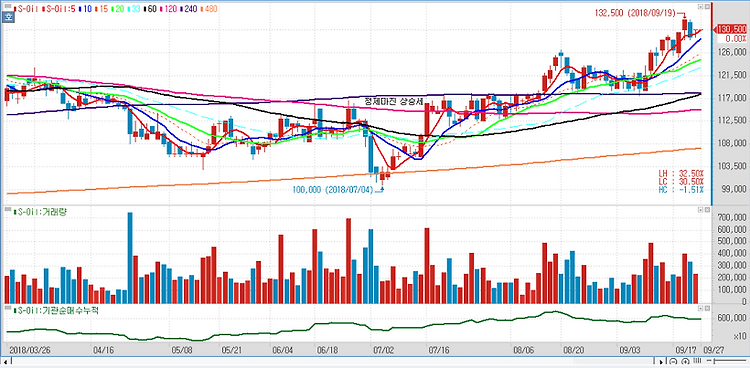Click the high annotation 132,500 (2018/09/19)
Screen dimensions: 750x368
coord(636,13)
